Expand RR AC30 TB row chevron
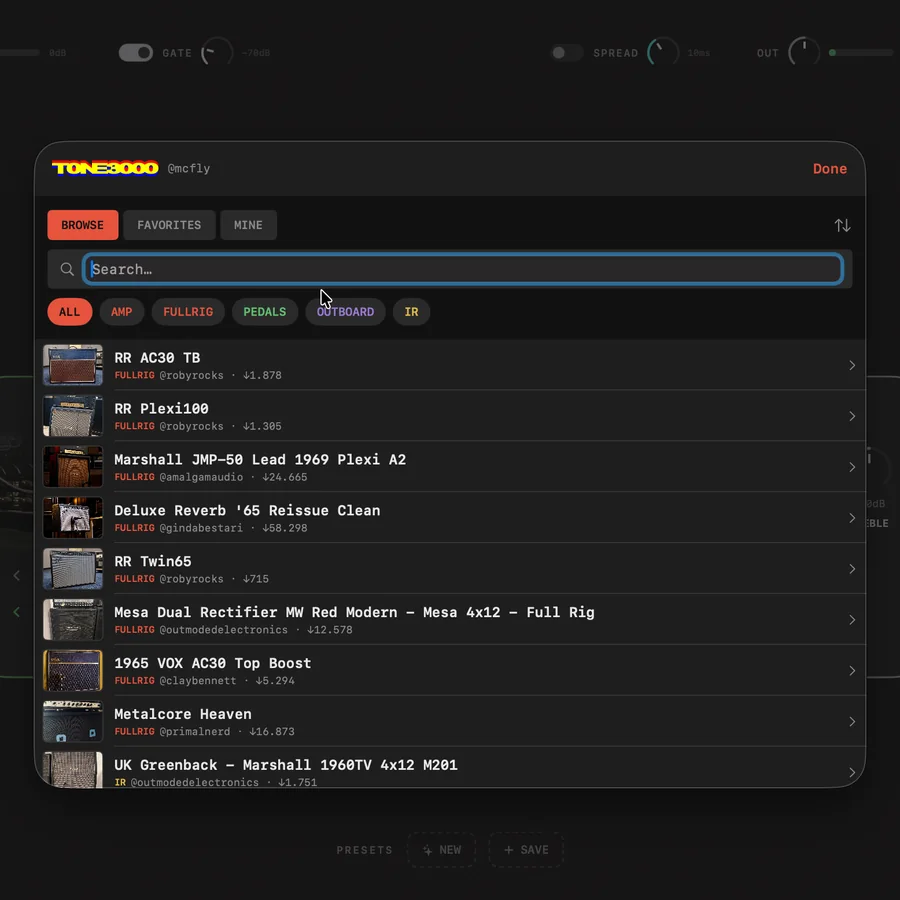This screenshot has width=900, height=900. (x=852, y=365)
